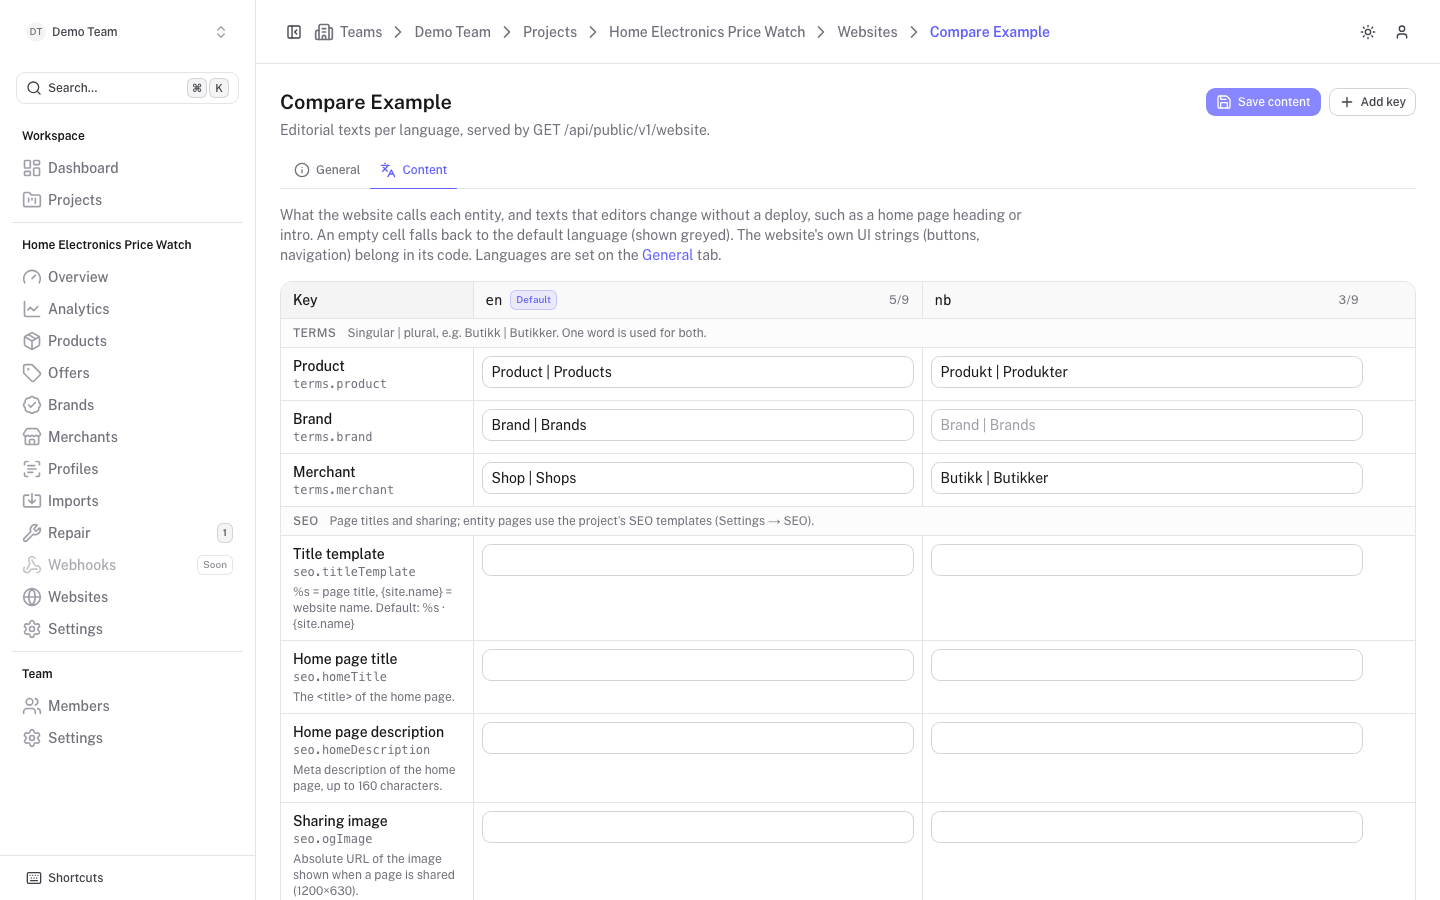Screen dimensions: 1440x900
Task: Click the Save content button
Action: point(1263,102)
